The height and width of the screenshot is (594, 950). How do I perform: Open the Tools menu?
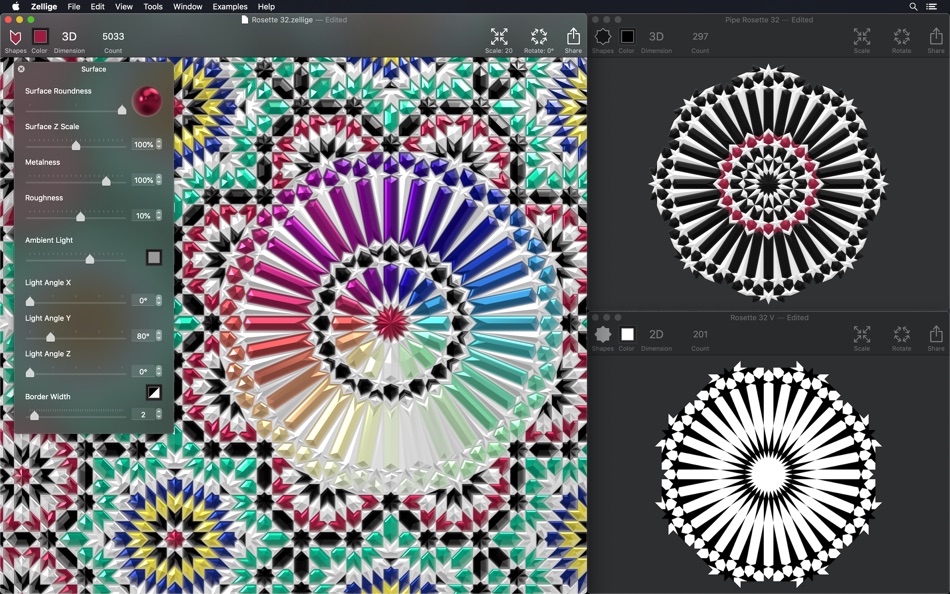tap(152, 7)
